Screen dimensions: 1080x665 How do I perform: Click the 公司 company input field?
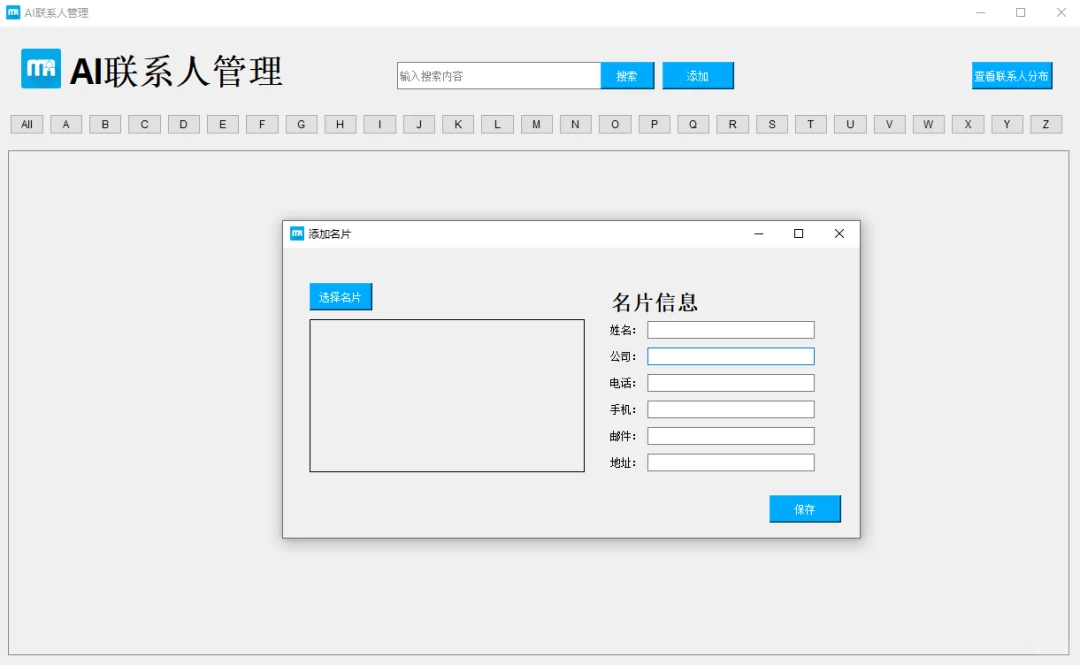coord(730,356)
